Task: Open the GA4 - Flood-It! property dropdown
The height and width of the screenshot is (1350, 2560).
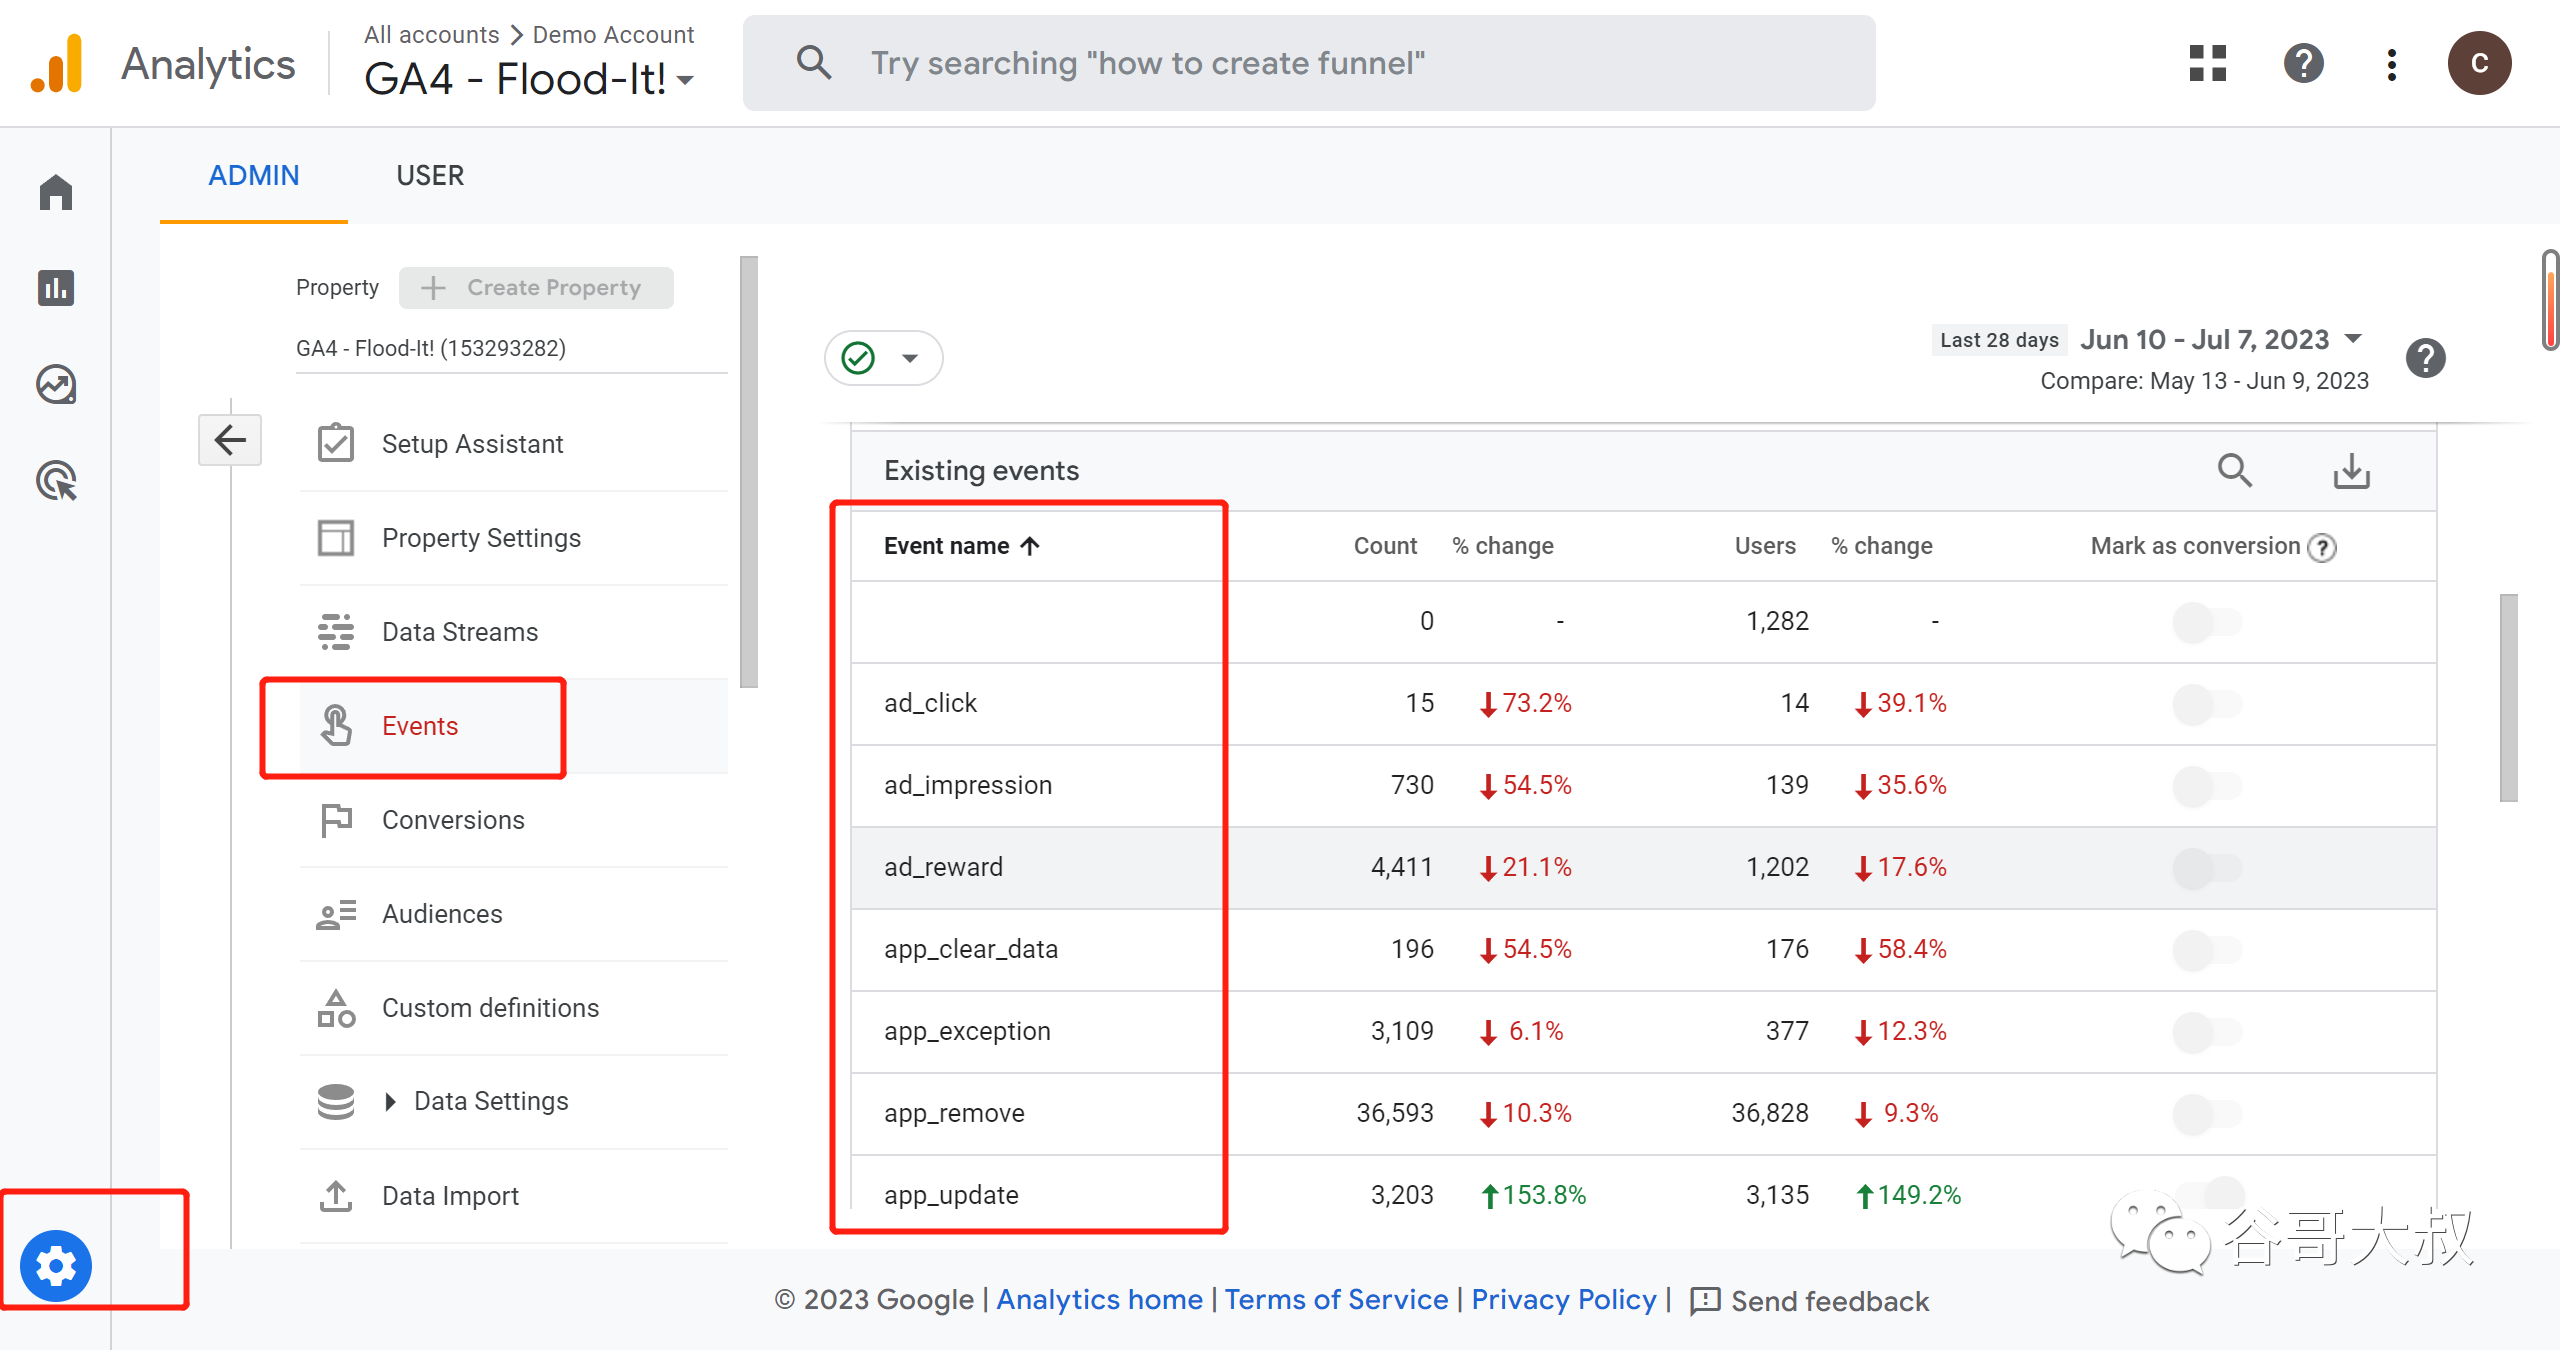Action: pyautogui.click(x=530, y=79)
